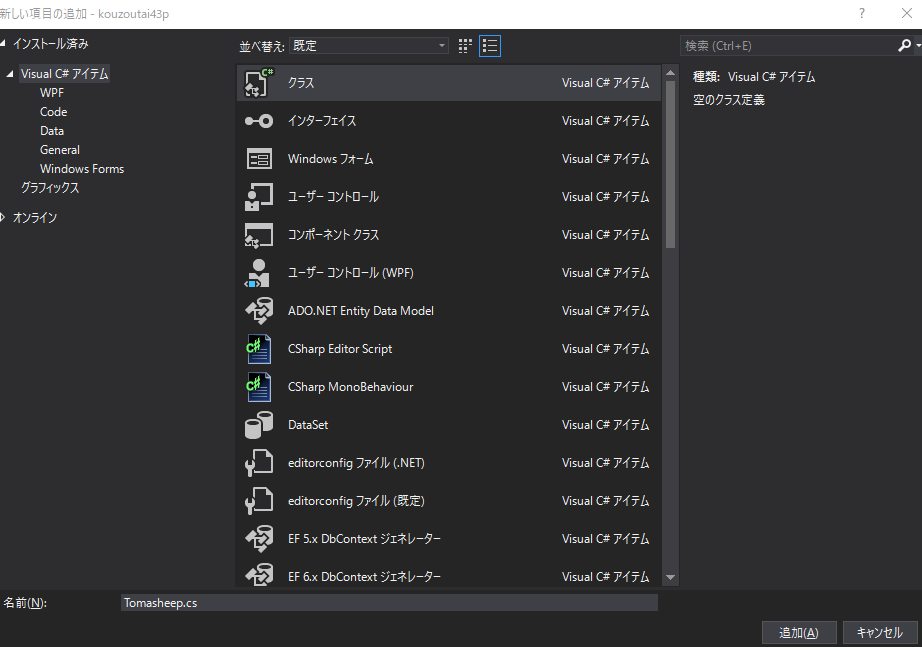Pick the editorconfig ファイル (既定) icon
The width and height of the screenshot is (922, 647).
pyautogui.click(x=259, y=501)
